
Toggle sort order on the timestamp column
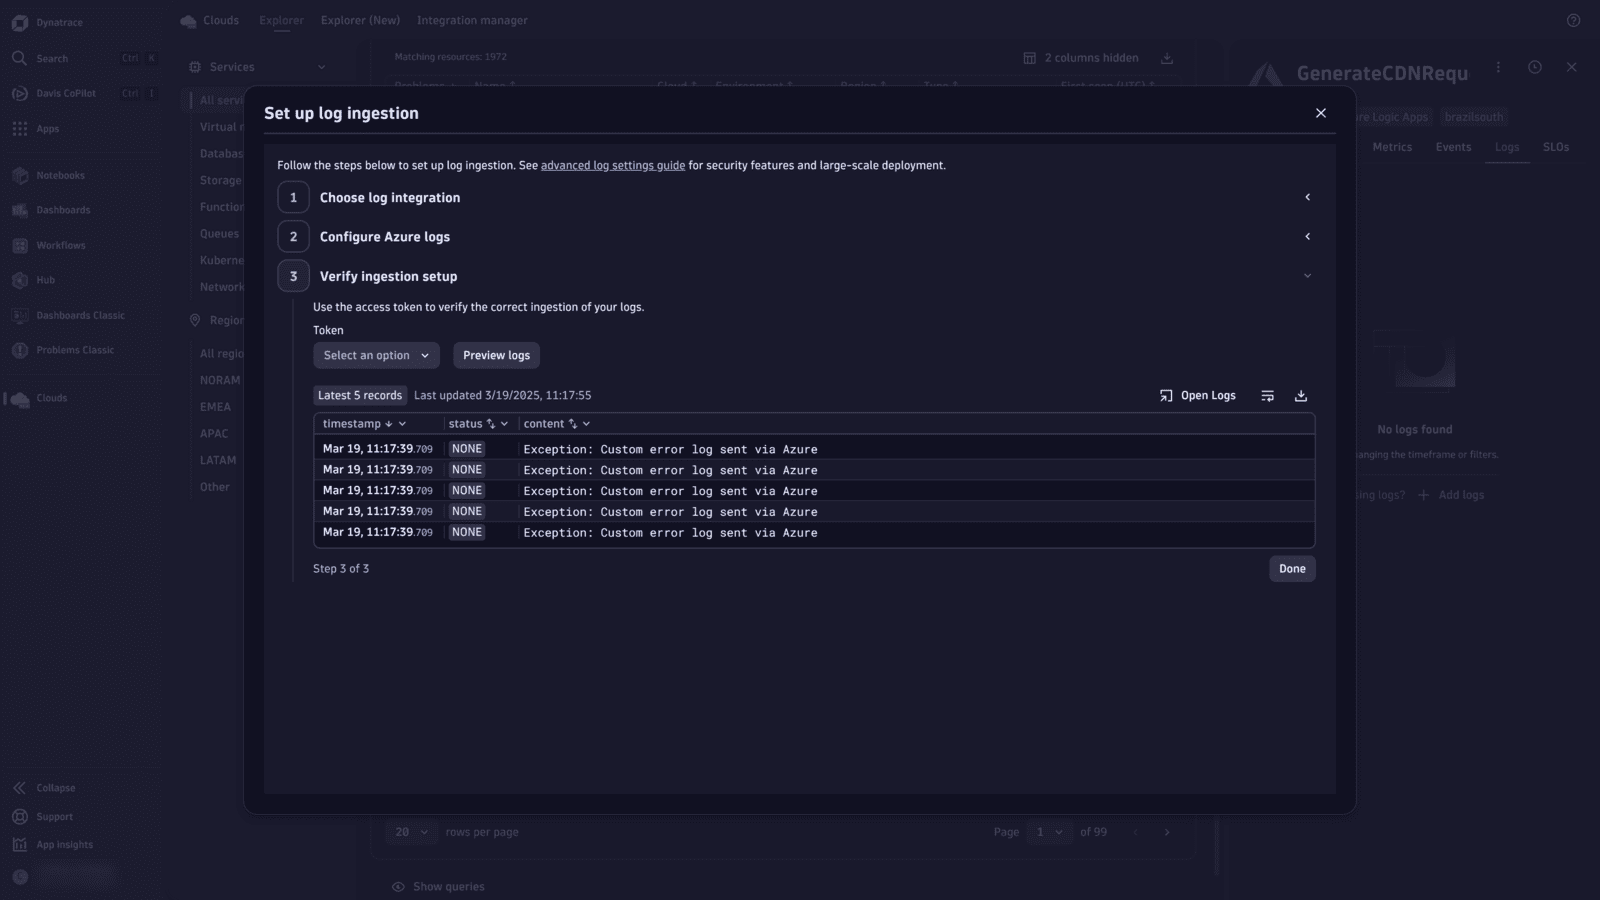coord(388,423)
